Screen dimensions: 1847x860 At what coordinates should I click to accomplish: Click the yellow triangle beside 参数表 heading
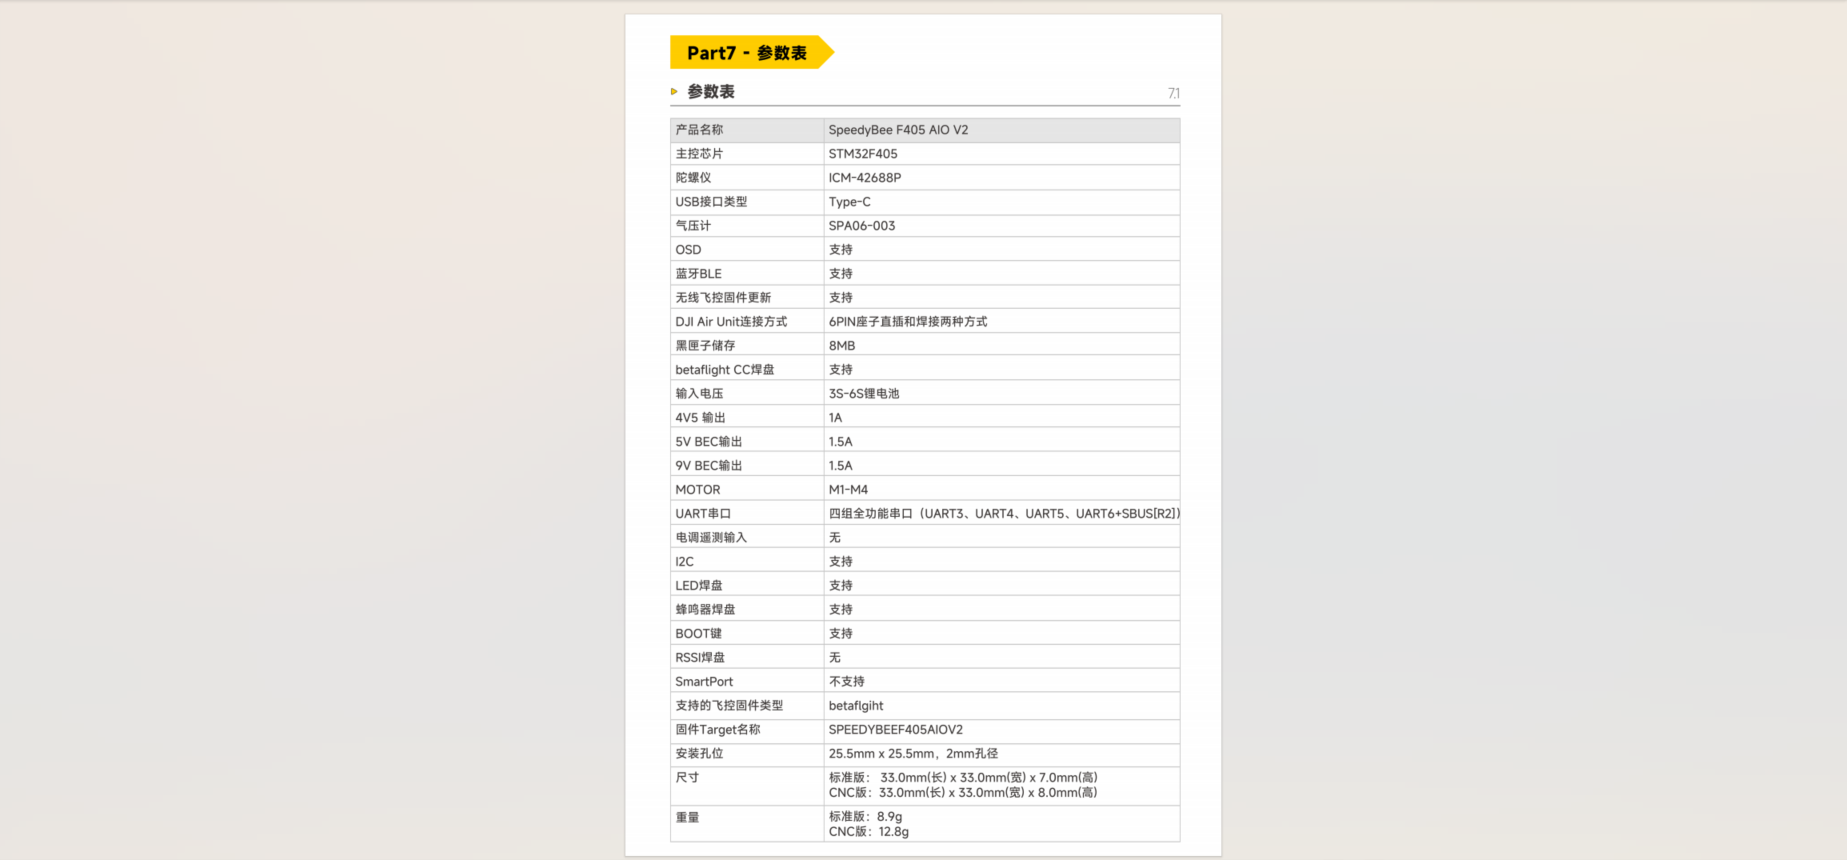[674, 92]
